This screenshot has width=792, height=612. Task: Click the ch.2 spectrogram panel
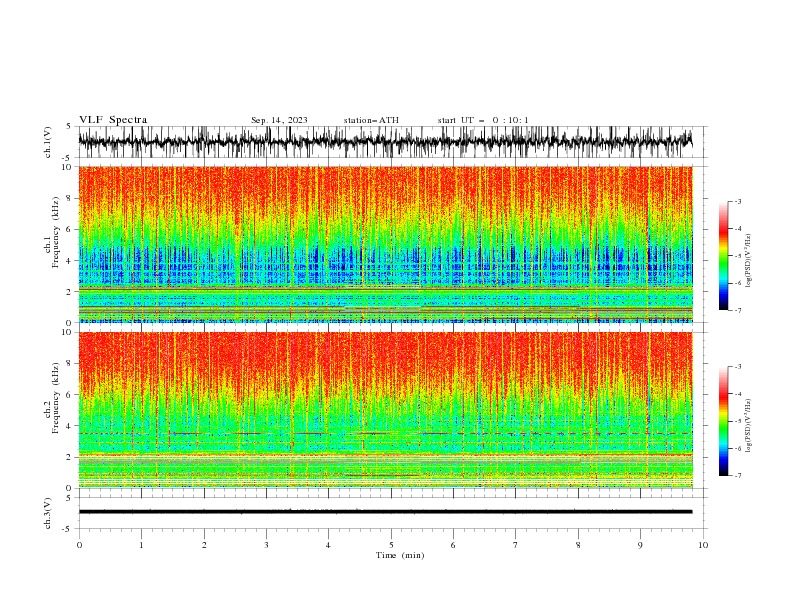pos(385,410)
